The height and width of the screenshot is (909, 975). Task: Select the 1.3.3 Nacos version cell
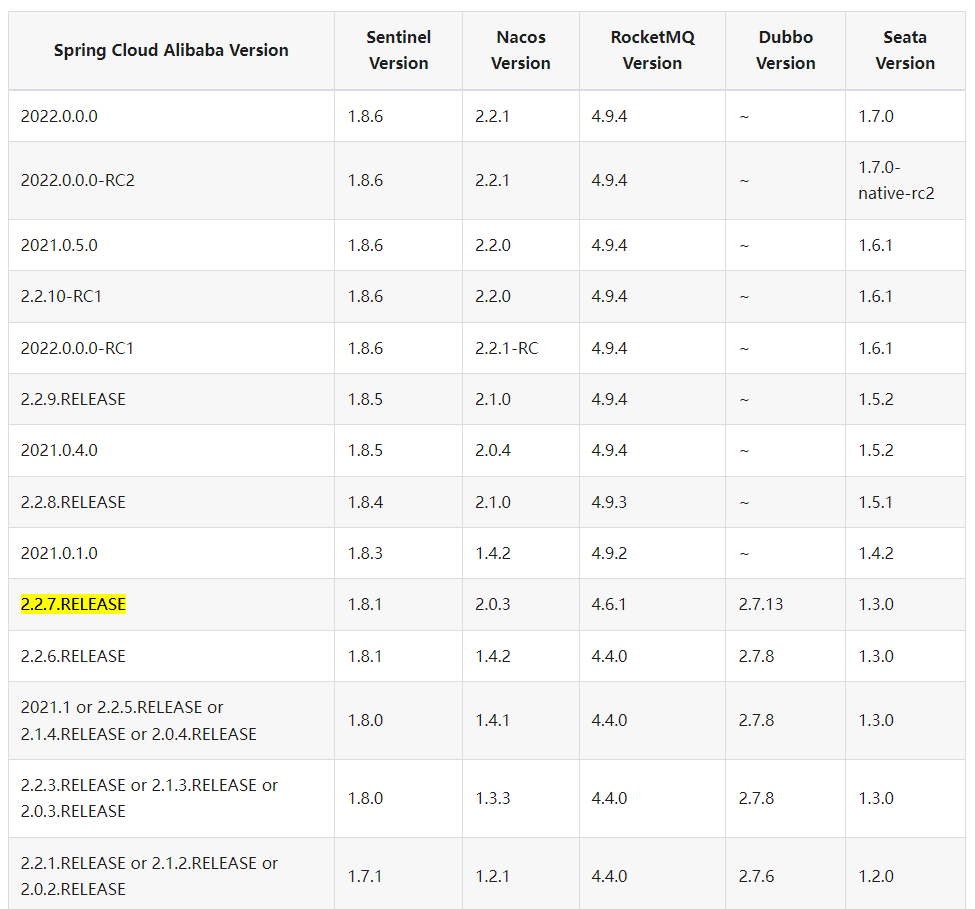492,798
